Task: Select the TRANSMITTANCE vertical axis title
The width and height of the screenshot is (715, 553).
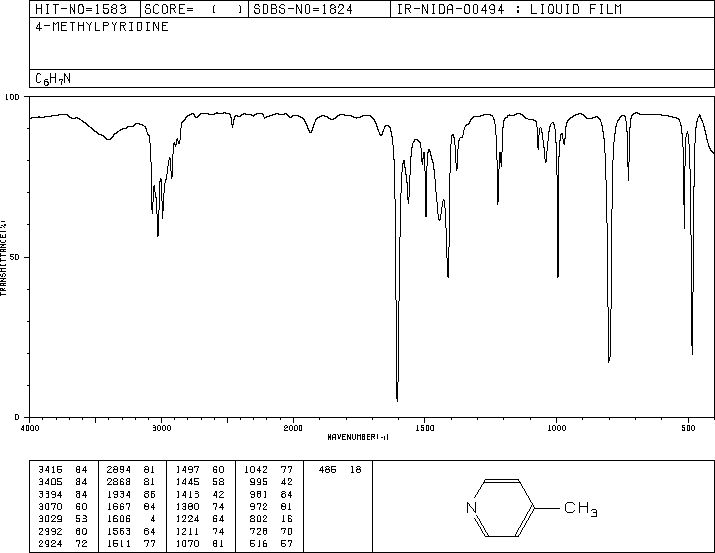Action: pos(4,258)
